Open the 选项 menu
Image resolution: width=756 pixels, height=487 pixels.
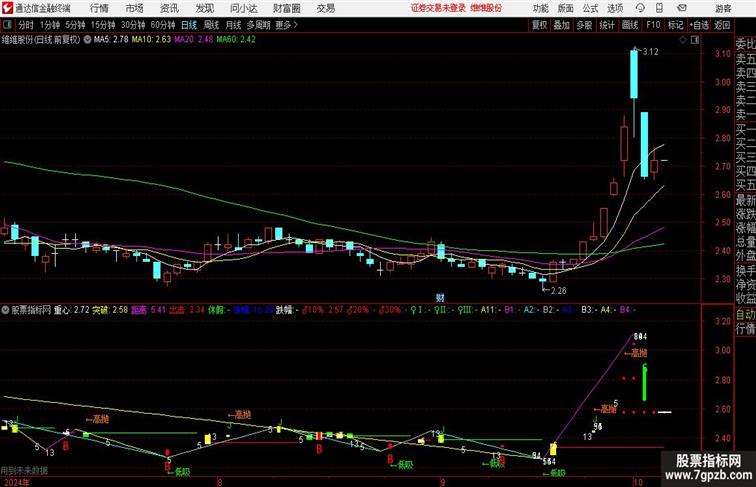click(x=615, y=8)
